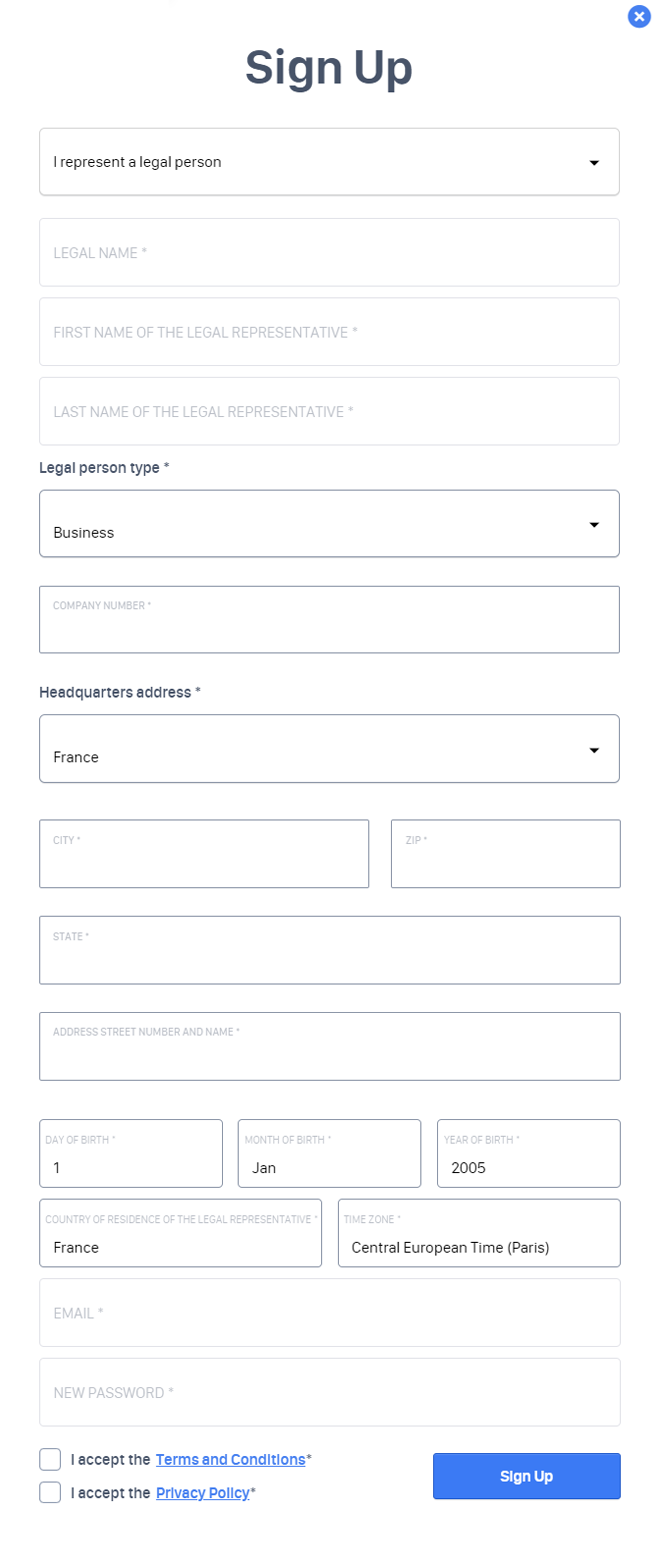Select the State input field
This screenshot has width=658, height=1541.
[x=329, y=952]
